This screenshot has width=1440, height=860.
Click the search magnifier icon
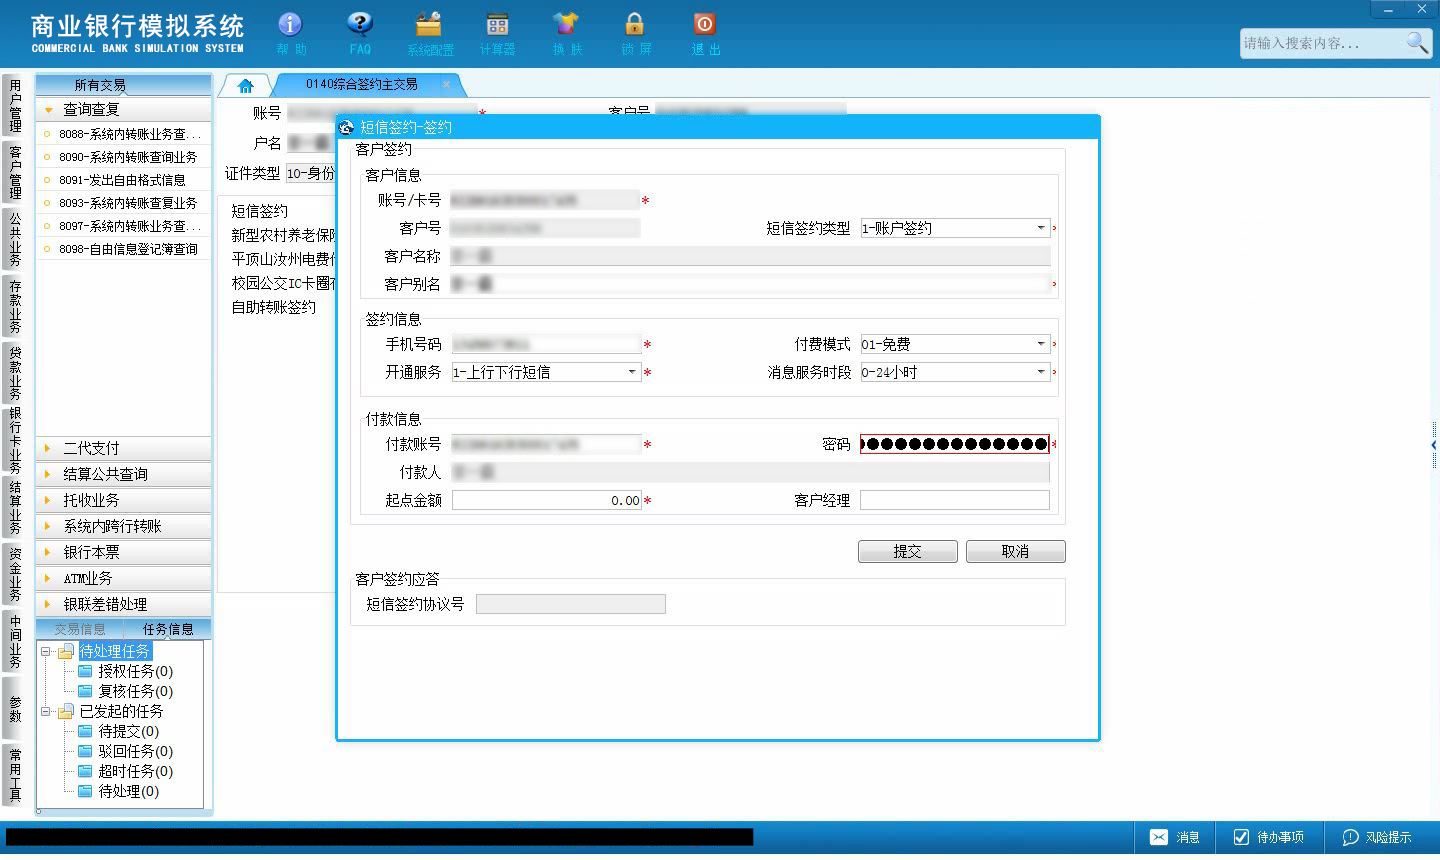1416,42
